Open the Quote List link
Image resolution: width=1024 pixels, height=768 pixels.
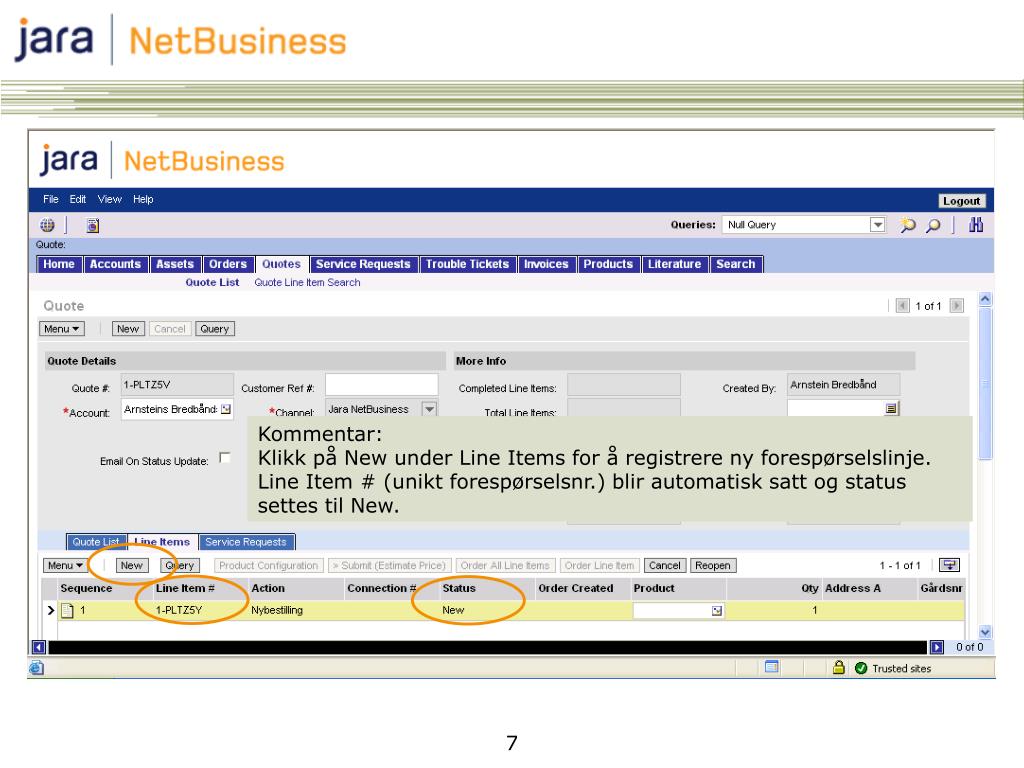tap(212, 283)
